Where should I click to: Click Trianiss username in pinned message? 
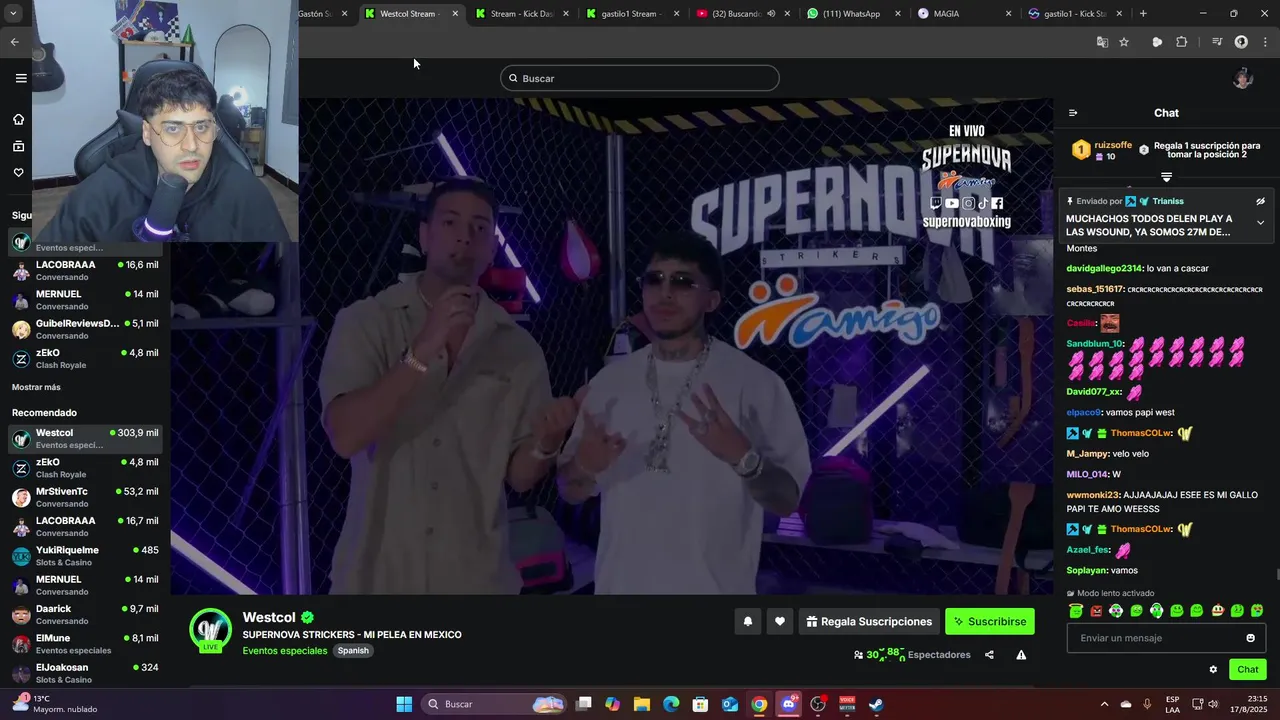click(1168, 201)
